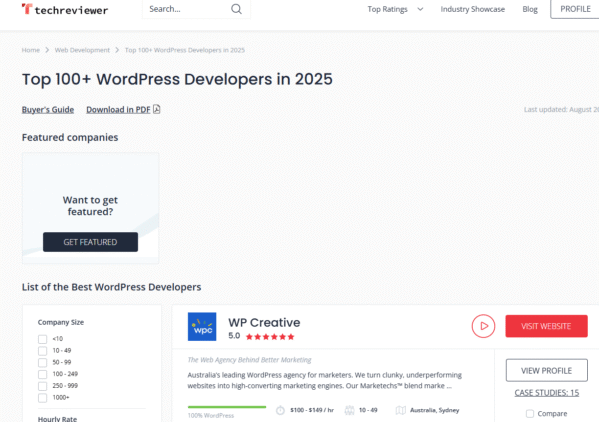Click the 5.0 rating score

point(234,336)
